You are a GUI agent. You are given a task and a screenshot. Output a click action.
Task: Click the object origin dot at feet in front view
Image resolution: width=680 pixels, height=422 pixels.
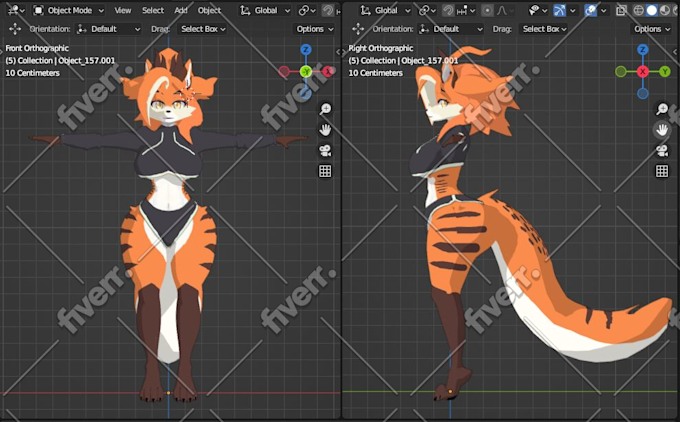(x=168, y=393)
